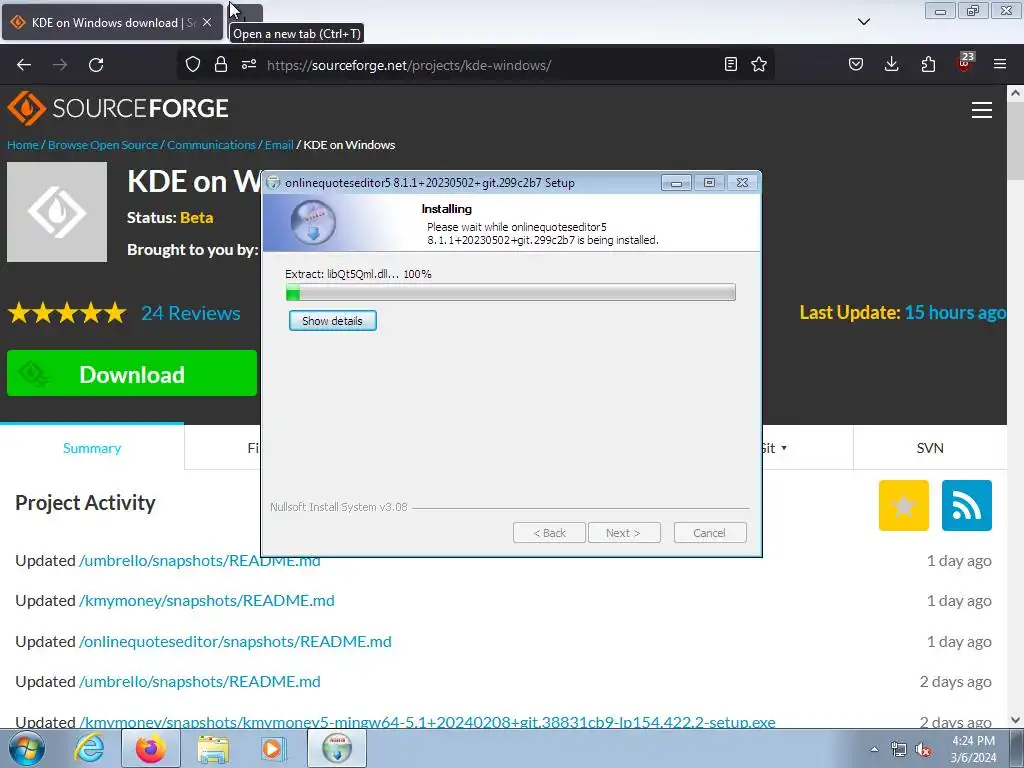Viewport: 1024px width, 768px height.
Task: Close the KDE on Windows browser tab
Action: tap(207, 22)
